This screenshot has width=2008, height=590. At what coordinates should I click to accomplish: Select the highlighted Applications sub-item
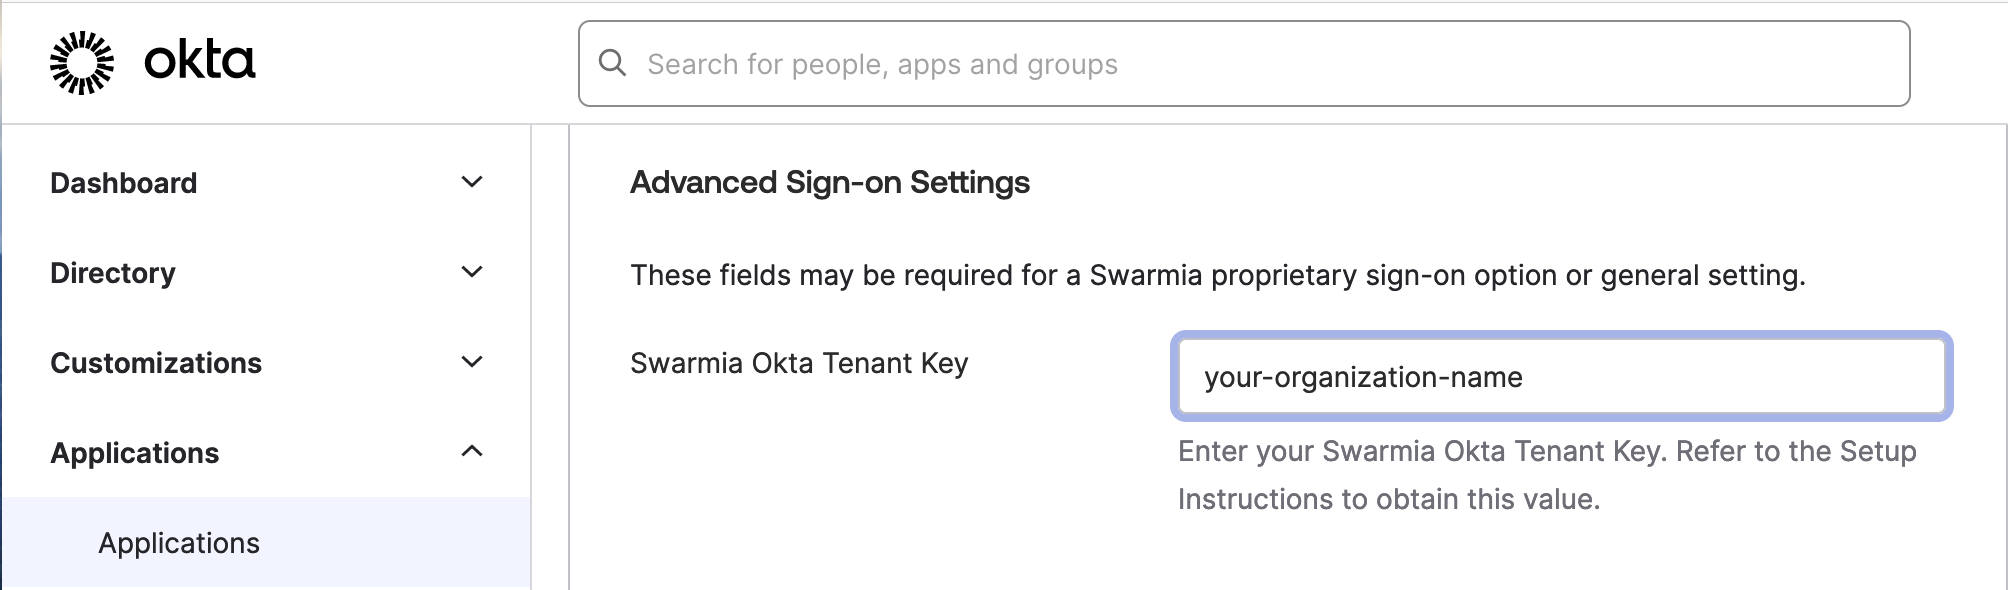[x=179, y=543]
